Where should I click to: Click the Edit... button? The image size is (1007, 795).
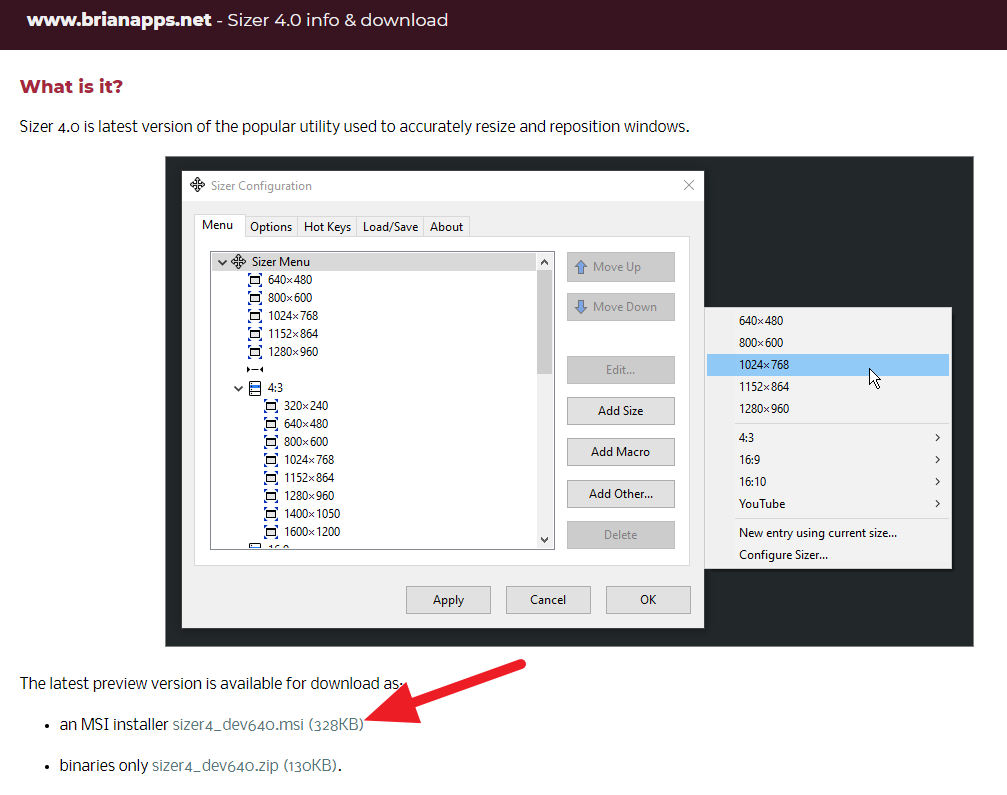(620, 370)
